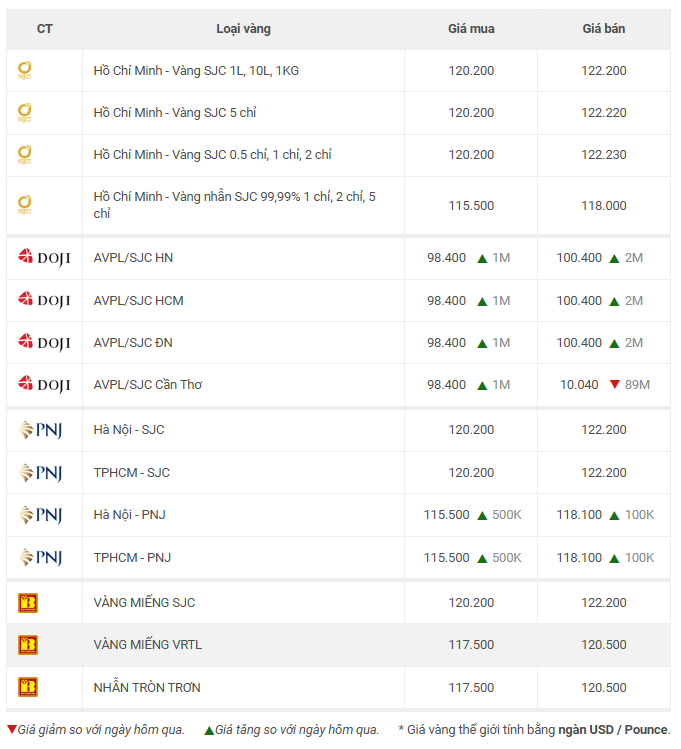Click the 100K change for TPHCM - PNJ
Image resolution: width=681 pixels, height=749 pixels.
tap(639, 557)
